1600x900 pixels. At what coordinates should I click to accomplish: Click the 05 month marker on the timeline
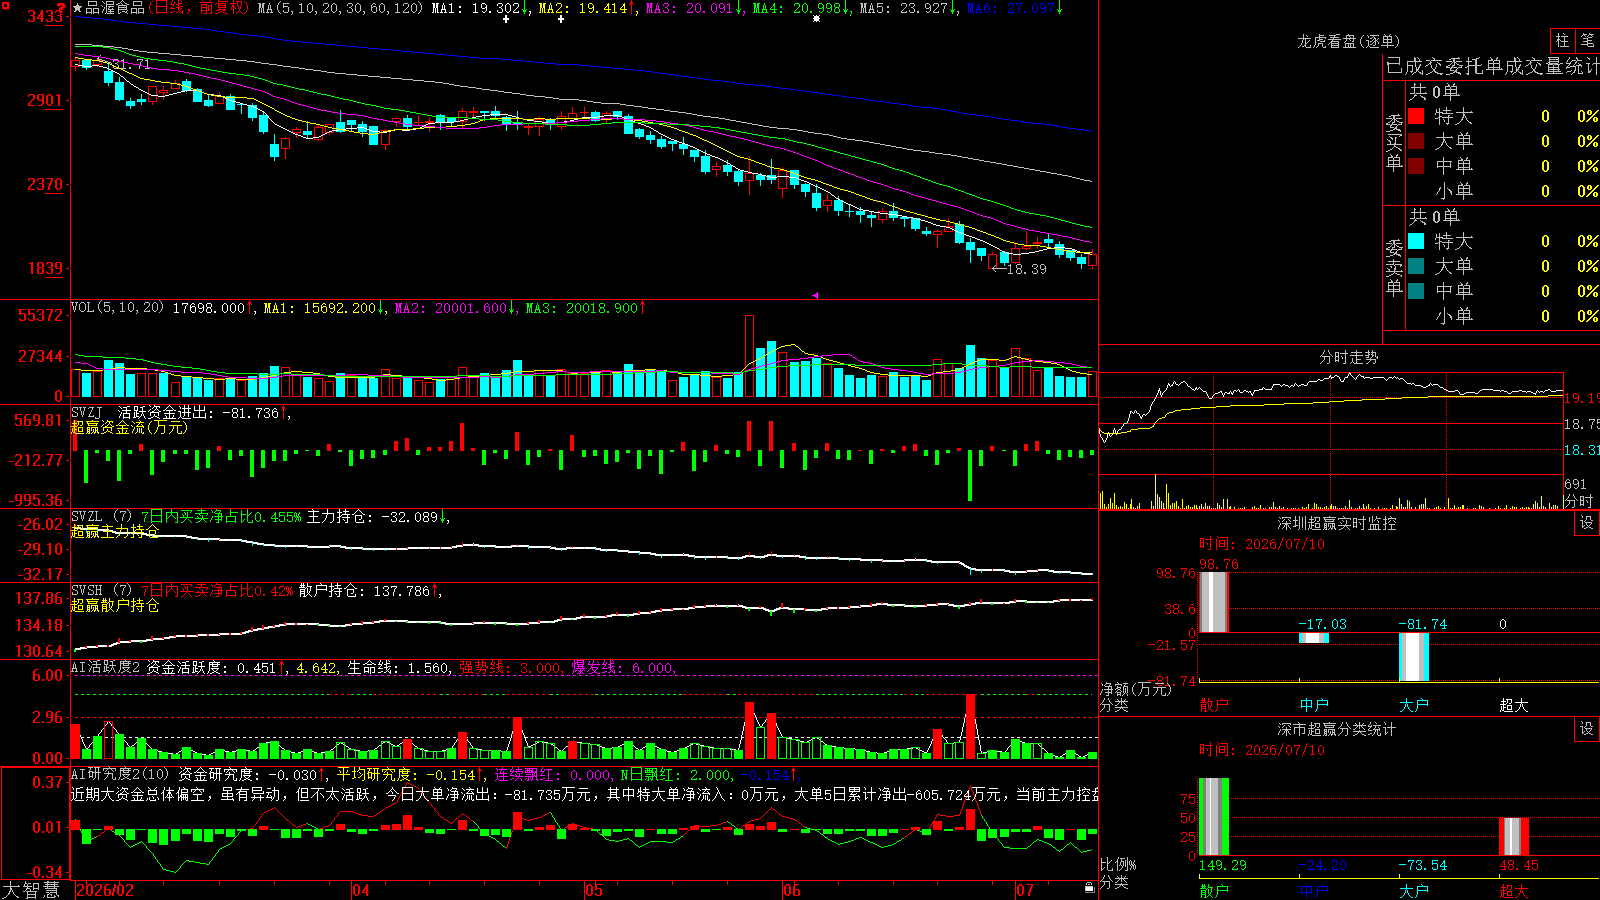(594, 890)
